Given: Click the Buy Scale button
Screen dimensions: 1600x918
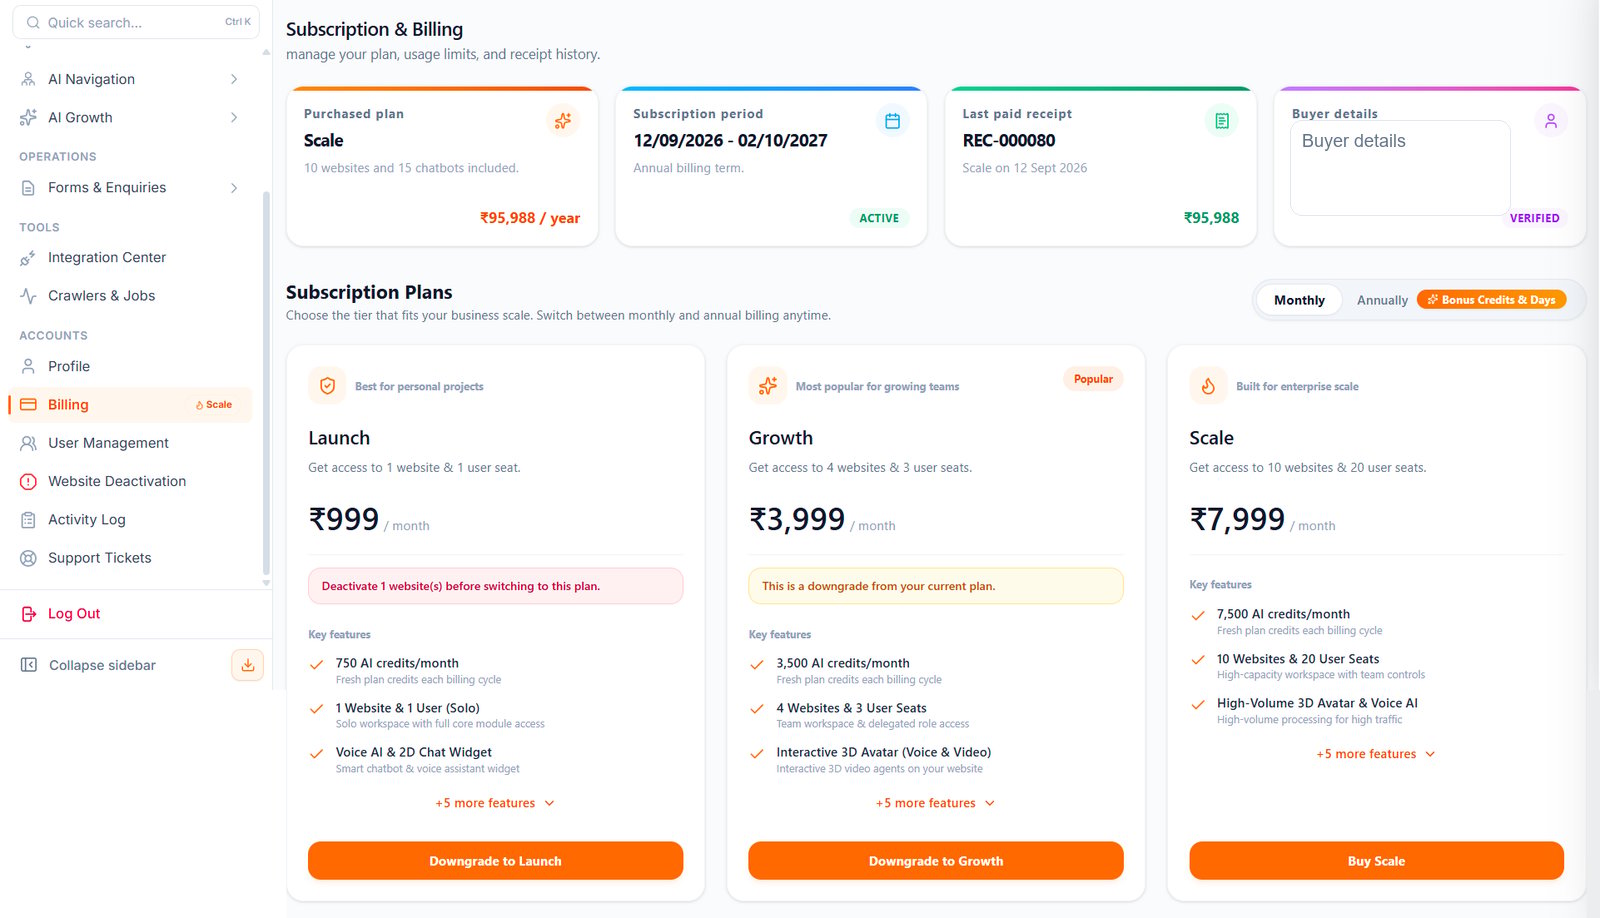Looking at the screenshot, I should 1376,861.
